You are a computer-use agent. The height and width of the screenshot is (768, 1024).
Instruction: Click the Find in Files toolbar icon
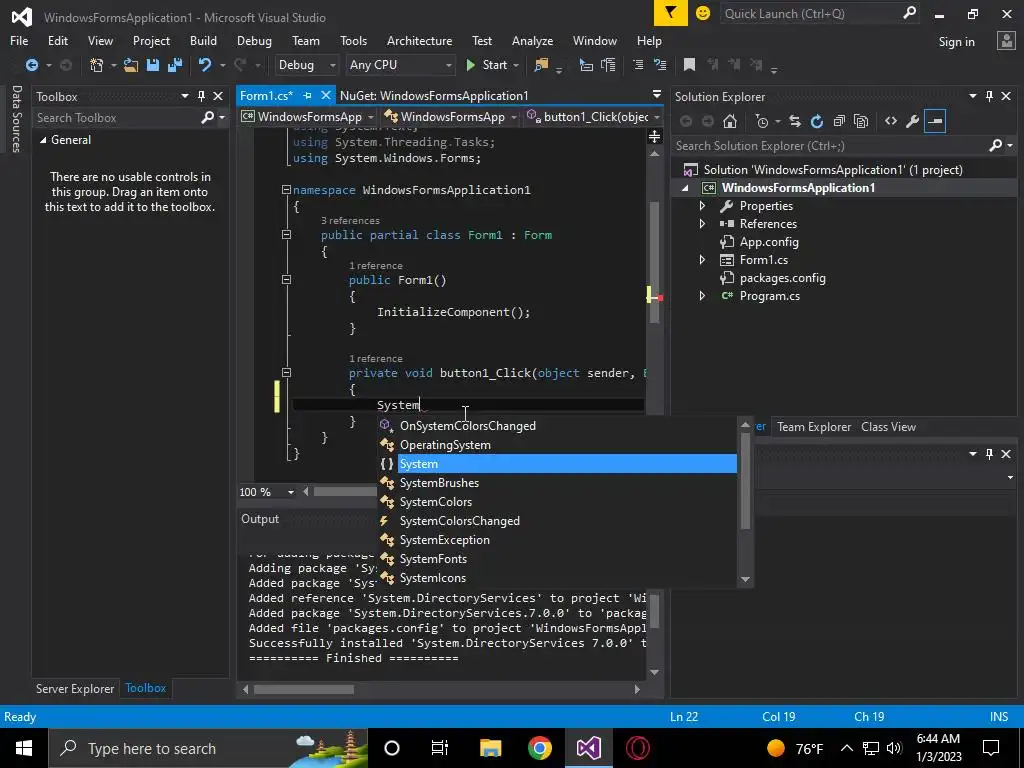(x=541, y=65)
